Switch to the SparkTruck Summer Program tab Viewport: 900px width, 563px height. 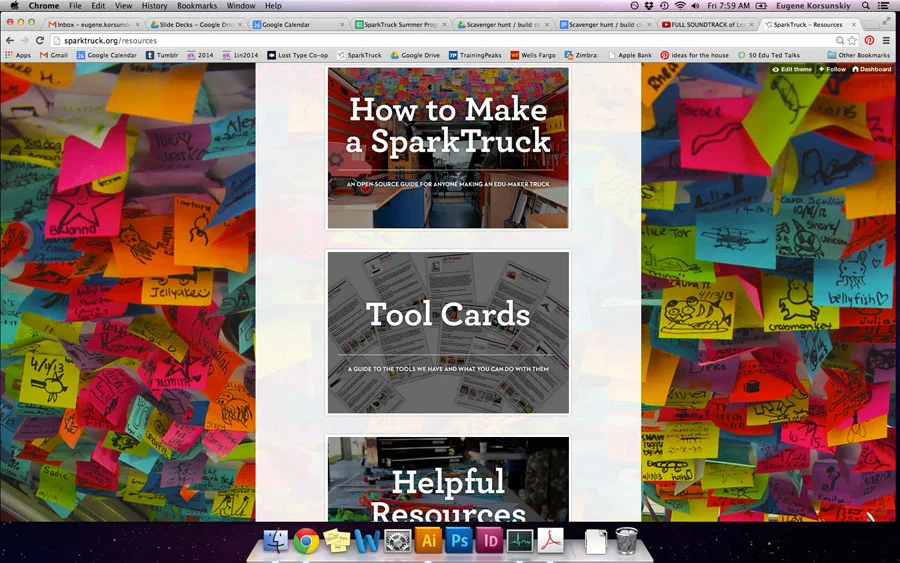400,25
